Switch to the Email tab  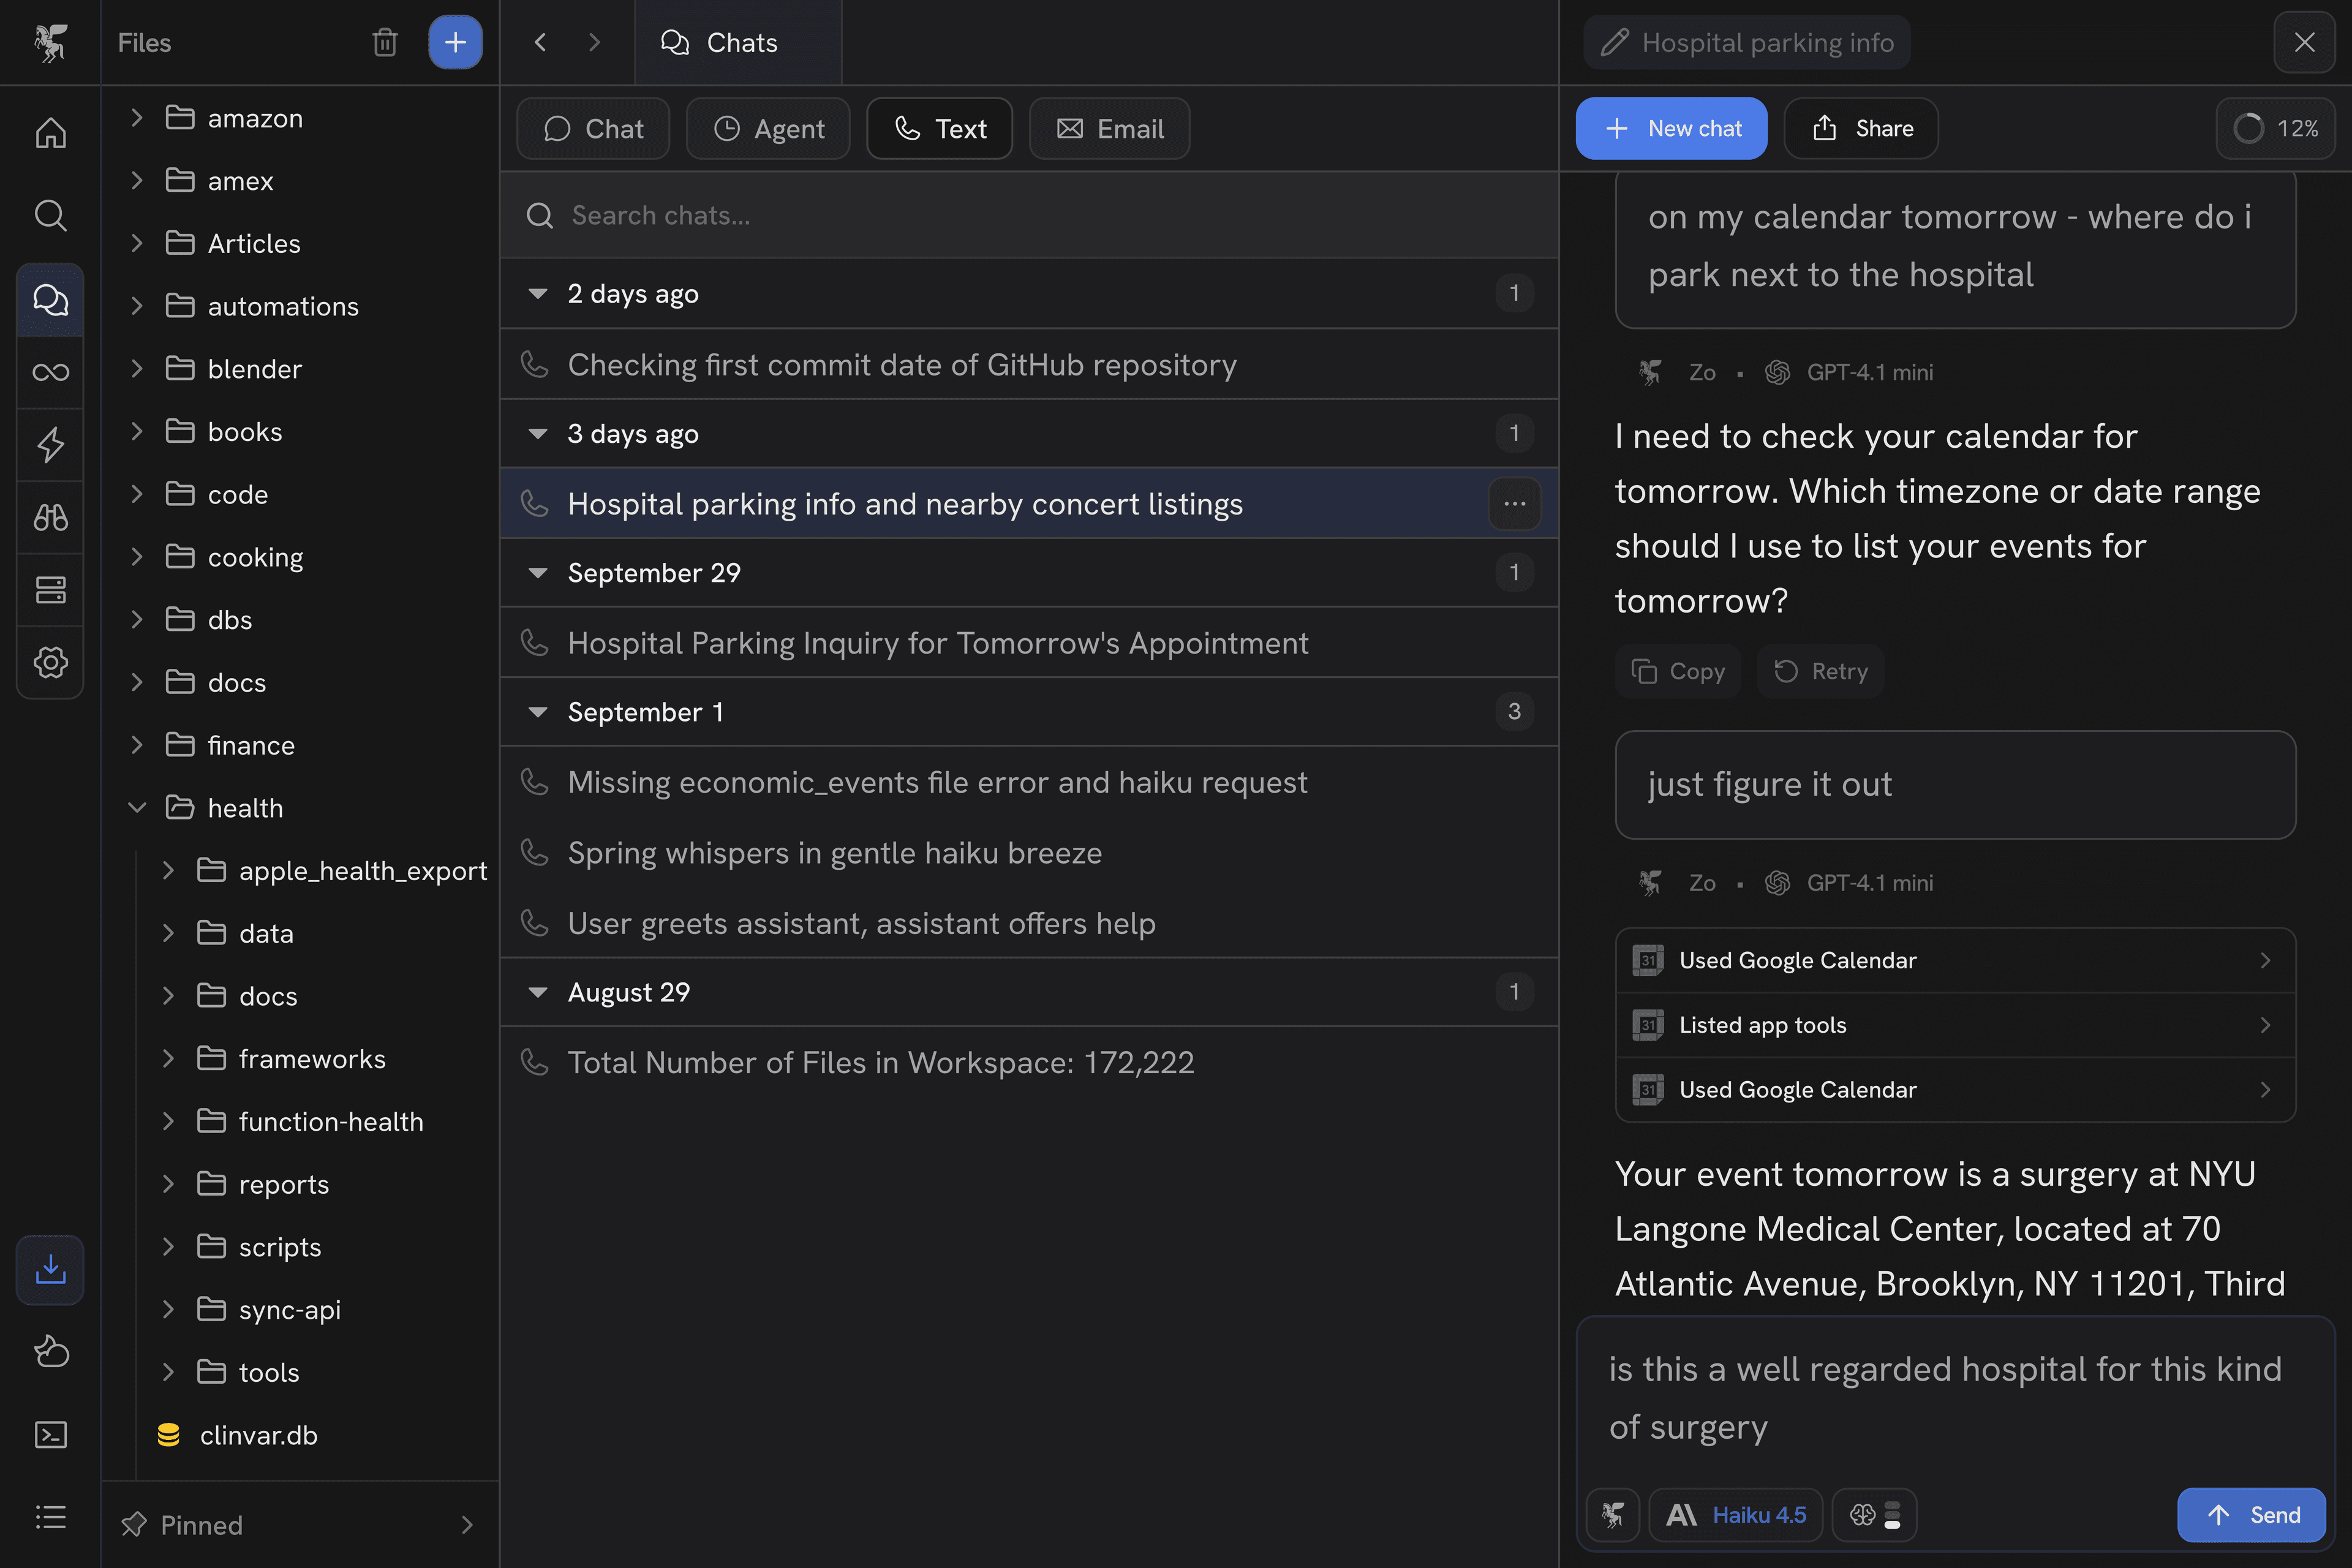(1109, 129)
